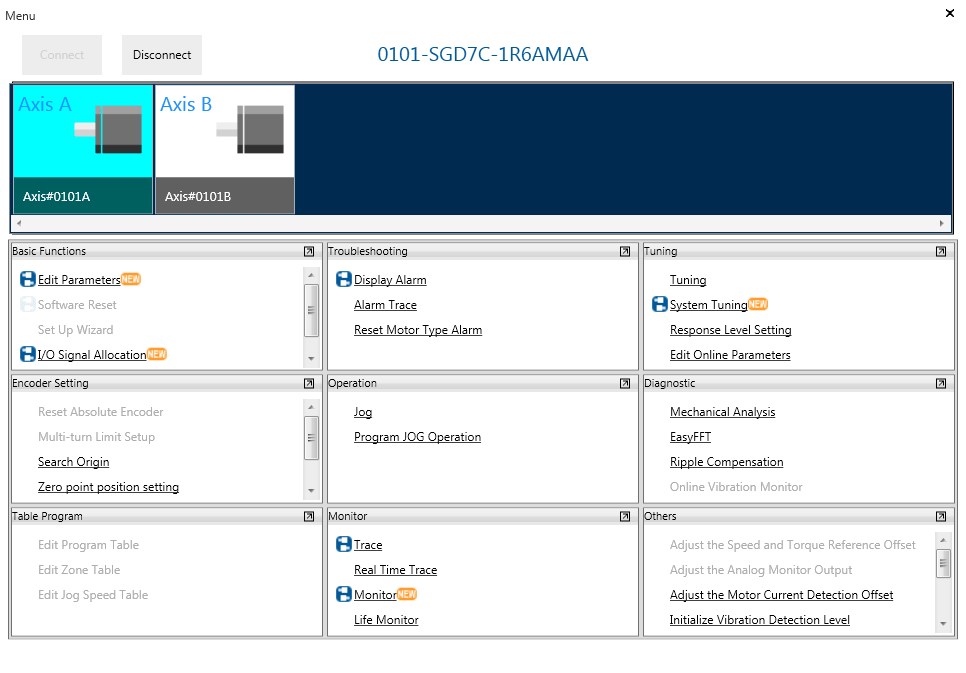Open Response Level Setting
The height and width of the screenshot is (673, 966).
coord(730,330)
